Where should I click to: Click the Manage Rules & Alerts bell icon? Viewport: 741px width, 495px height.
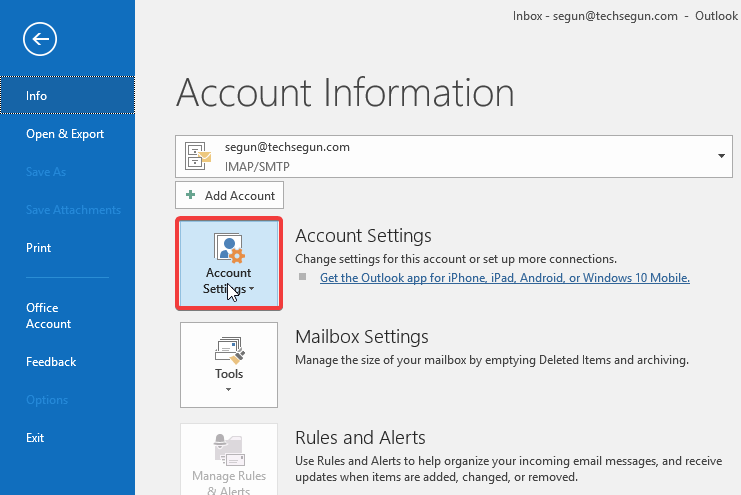[x=230, y=450]
